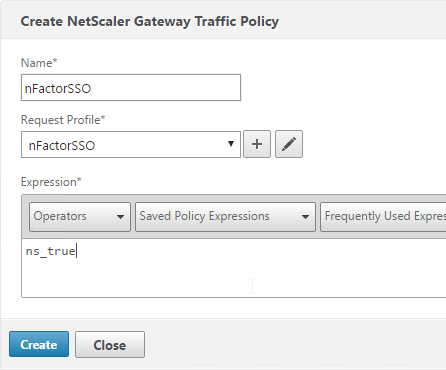Add a new request profile with plus icon

point(257,144)
